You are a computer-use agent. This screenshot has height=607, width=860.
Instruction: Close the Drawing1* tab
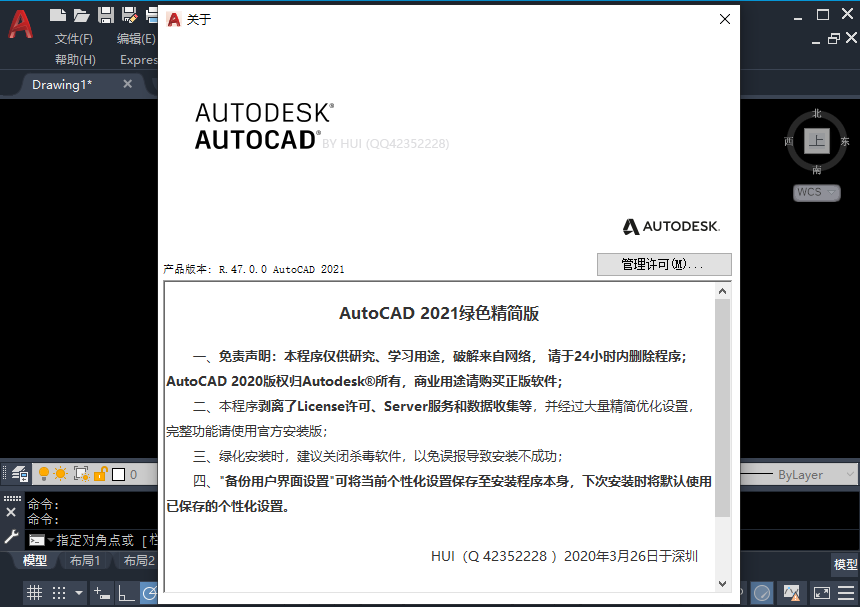point(127,84)
